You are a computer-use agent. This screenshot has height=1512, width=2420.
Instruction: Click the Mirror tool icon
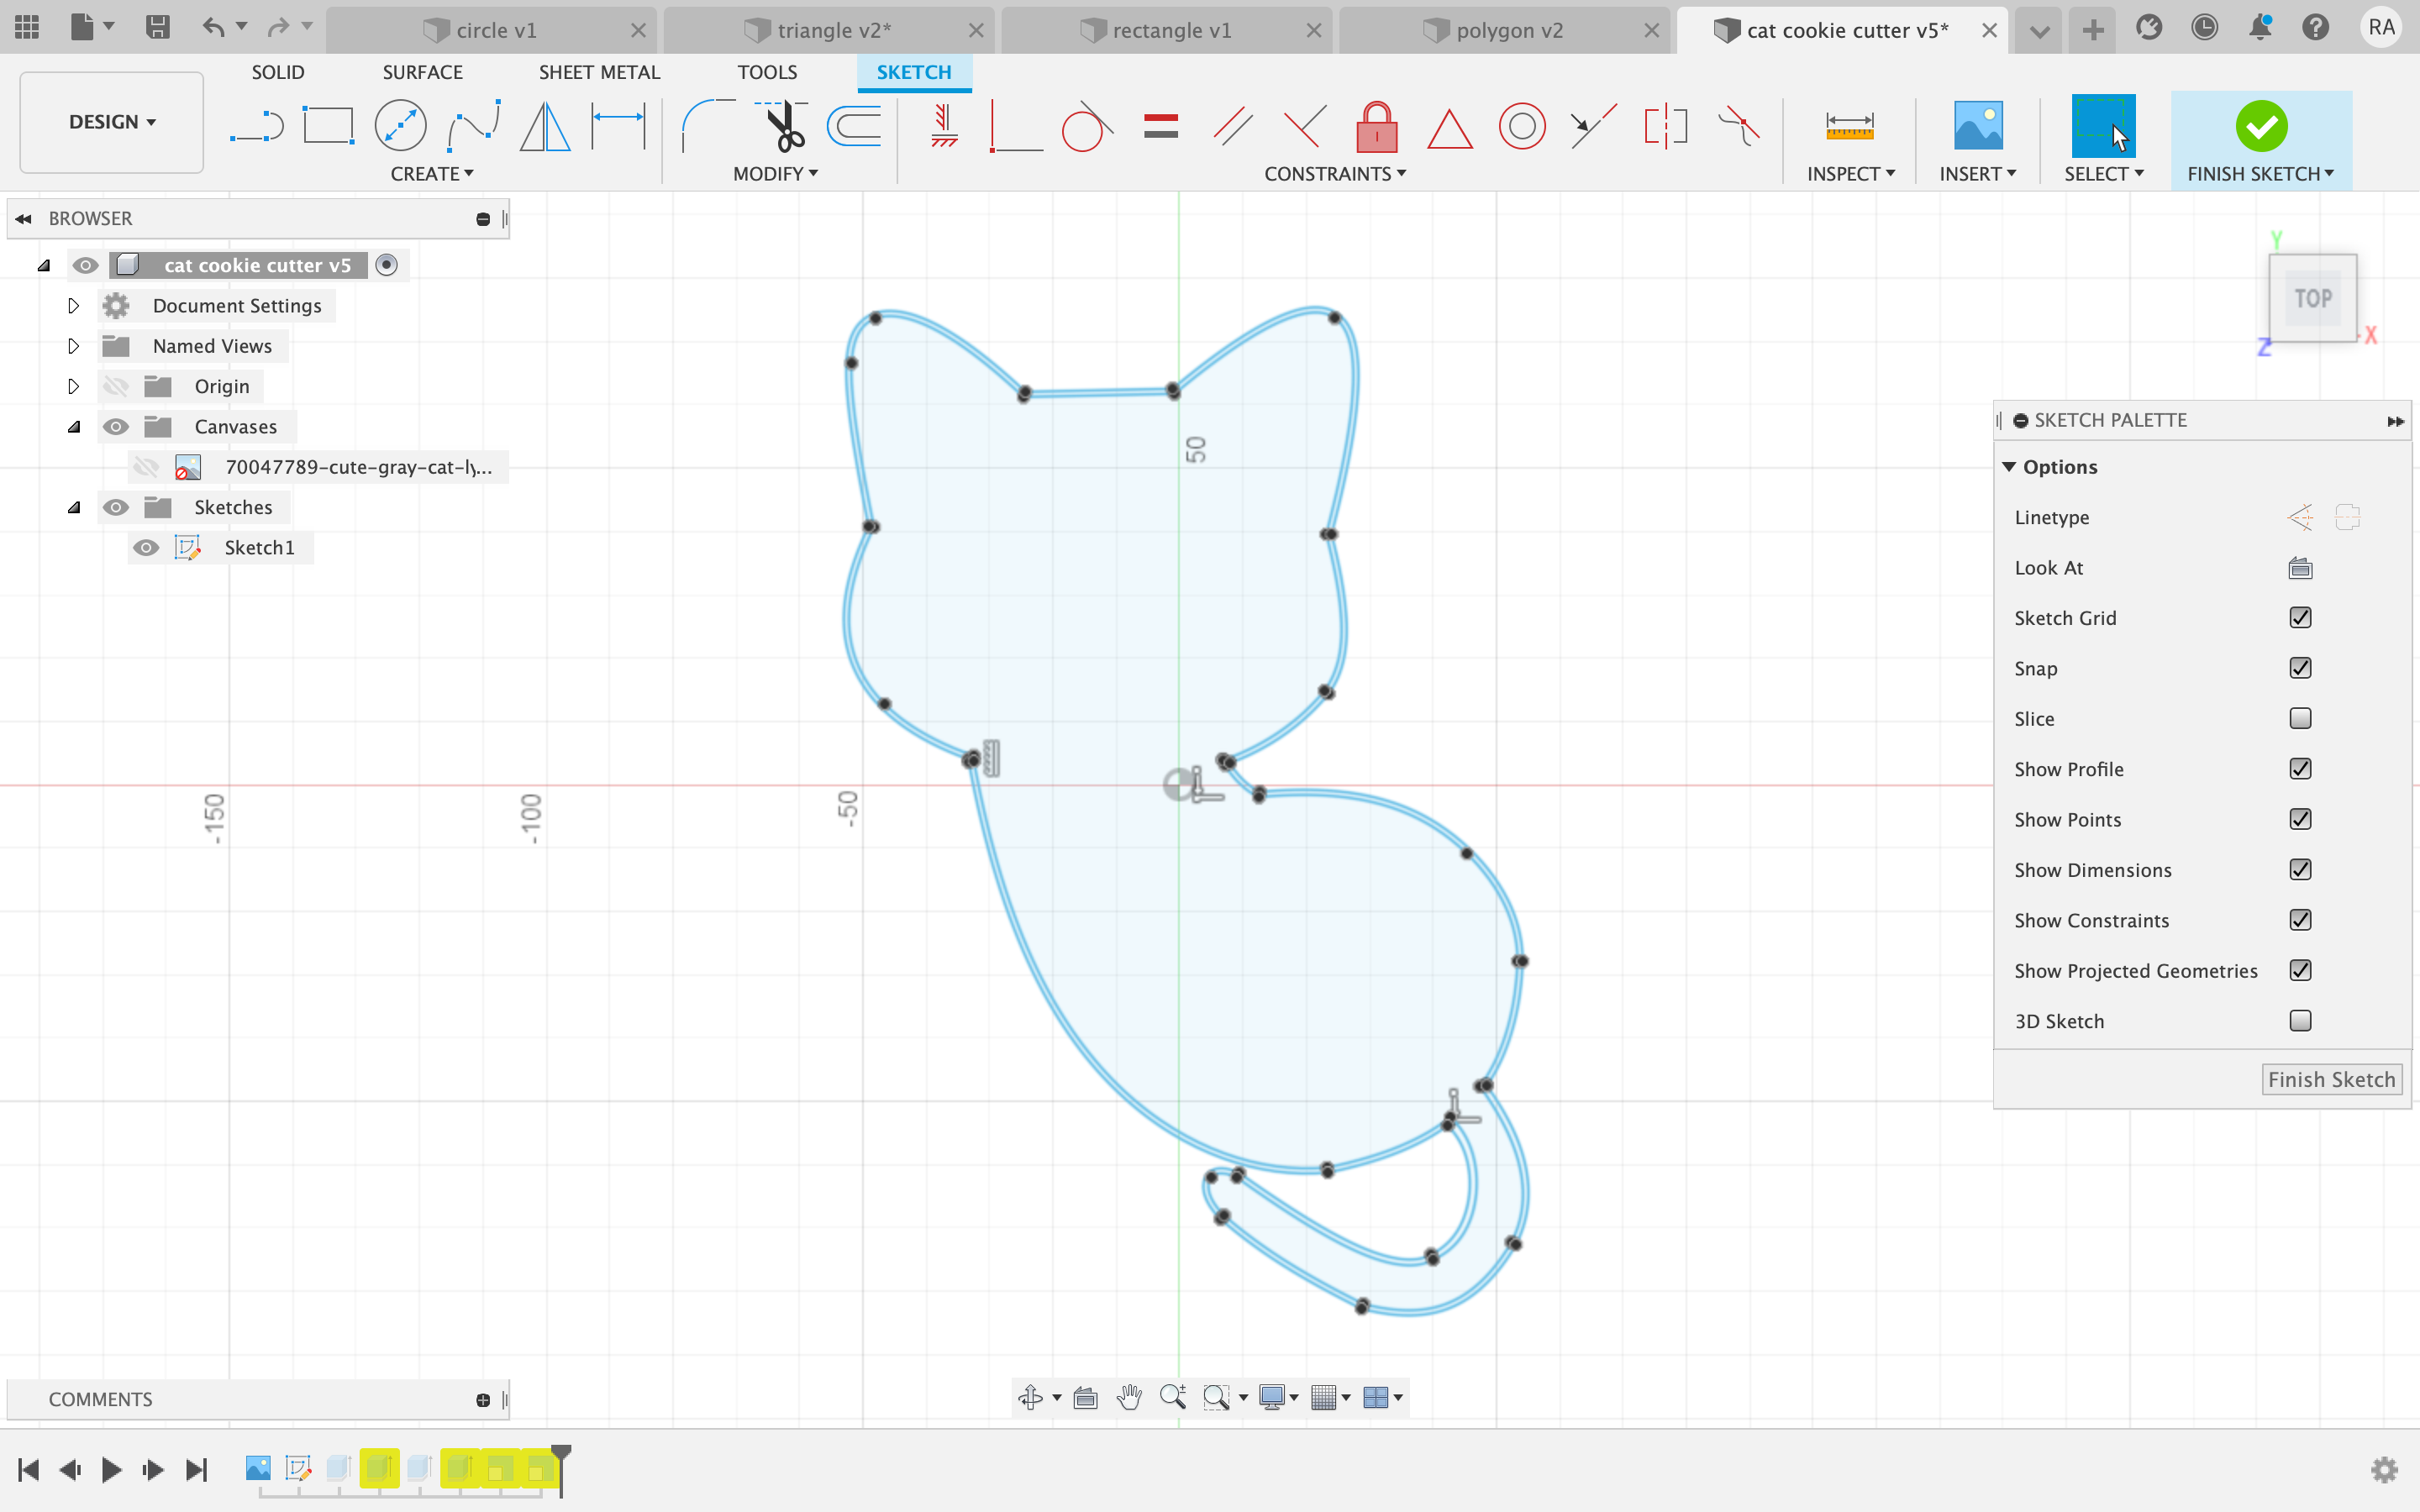coord(545,127)
